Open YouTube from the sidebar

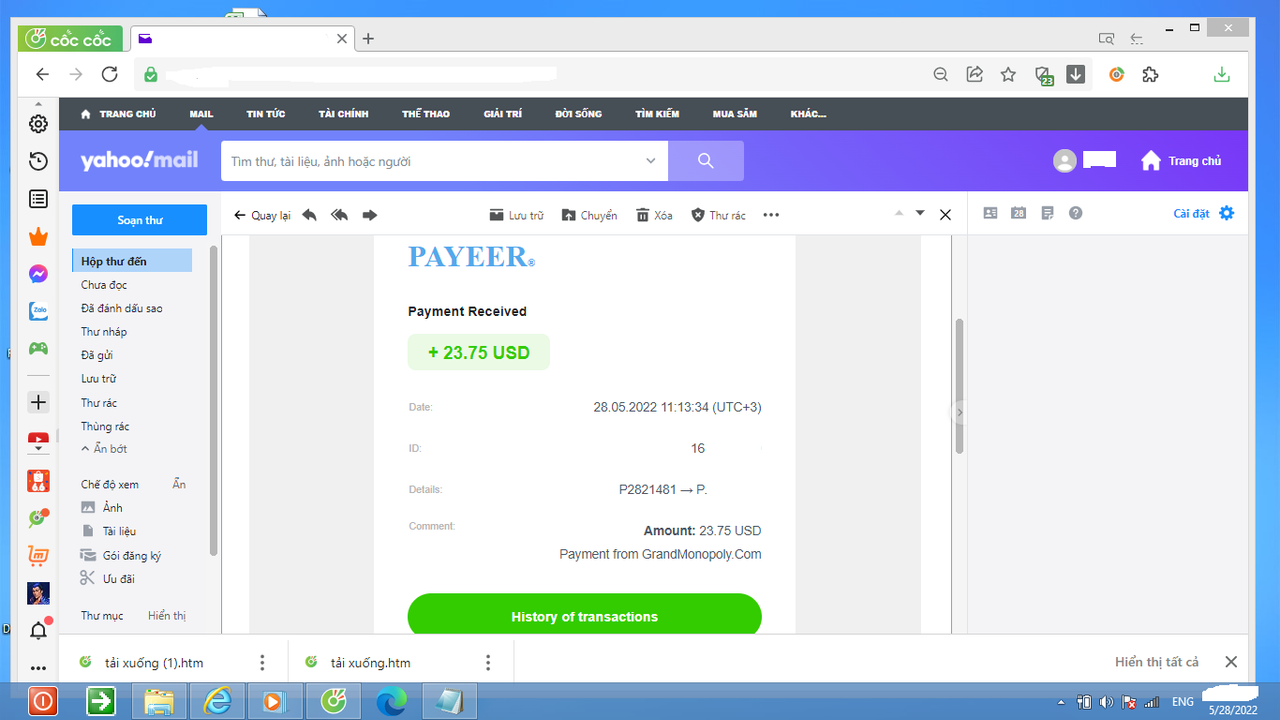[38, 440]
